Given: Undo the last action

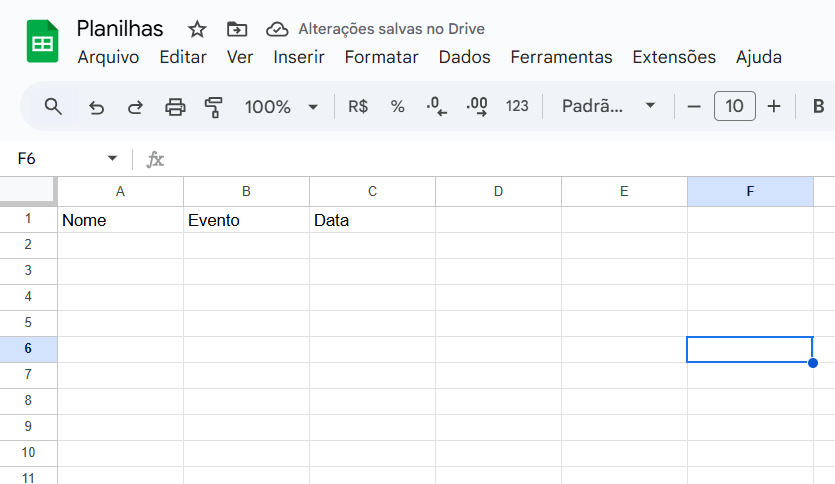Looking at the screenshot, I should click(x=96, y=107).
